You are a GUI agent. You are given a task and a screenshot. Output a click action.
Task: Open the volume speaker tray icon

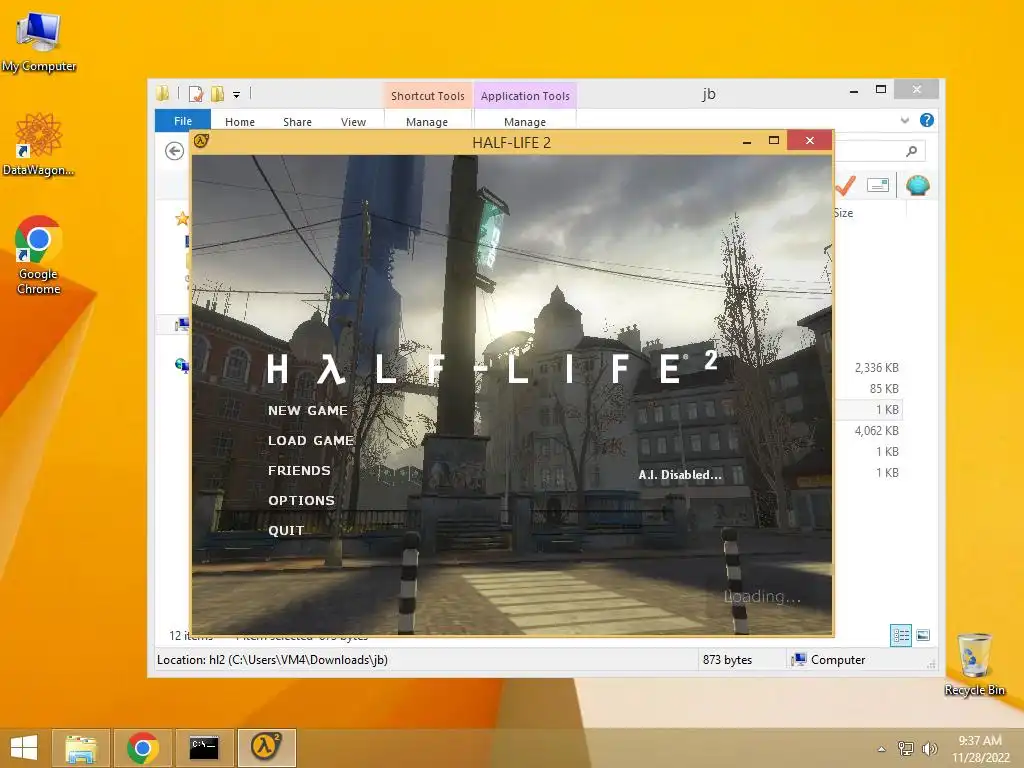(929, 748)
